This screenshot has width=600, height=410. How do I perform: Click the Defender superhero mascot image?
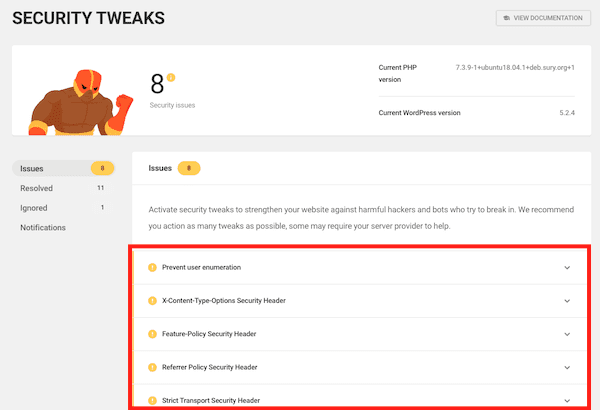(81, 102)
